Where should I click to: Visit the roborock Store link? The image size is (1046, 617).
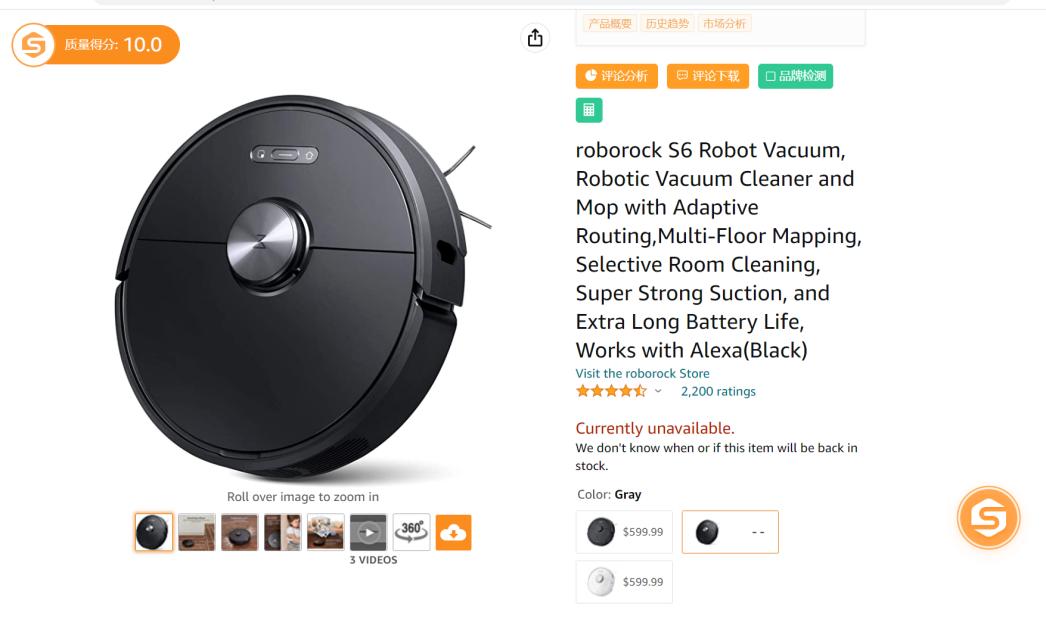(x=642, y=374)
